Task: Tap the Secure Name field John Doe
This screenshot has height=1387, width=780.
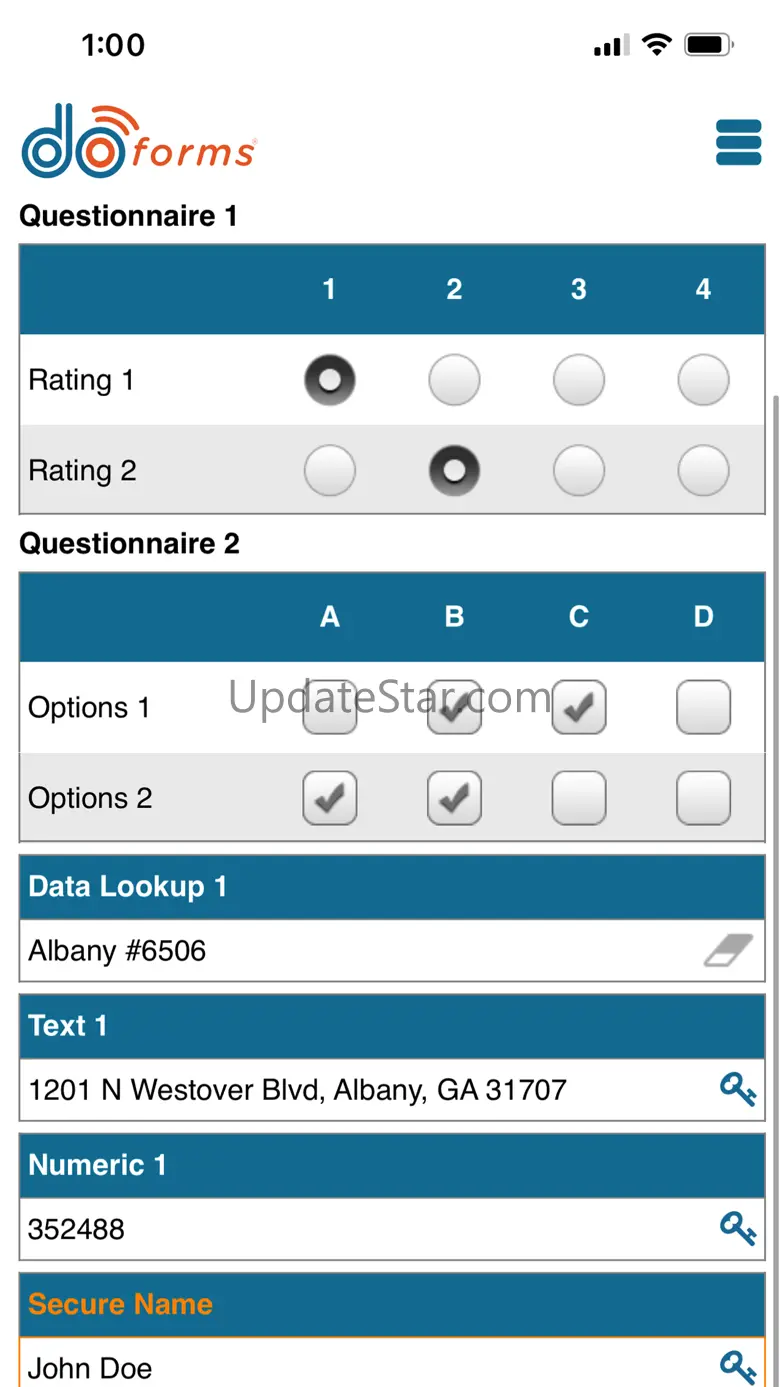Action: coord(350,1366)
